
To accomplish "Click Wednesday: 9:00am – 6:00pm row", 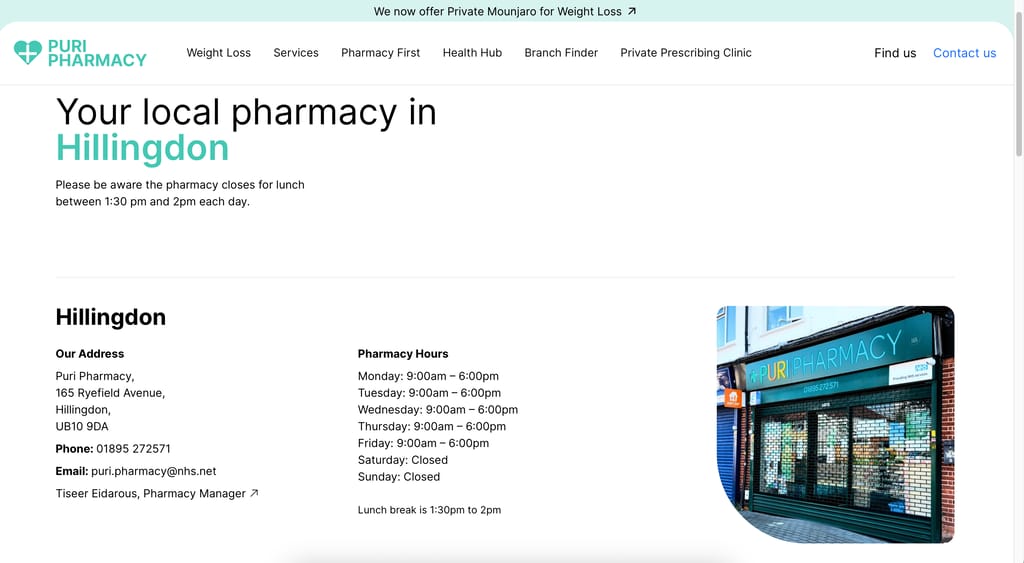I will 438,410.
